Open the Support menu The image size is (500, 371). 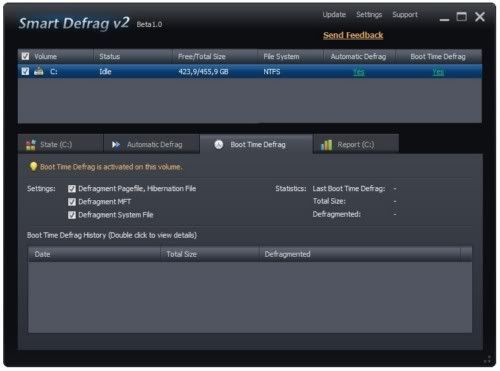tap(405, 15)
